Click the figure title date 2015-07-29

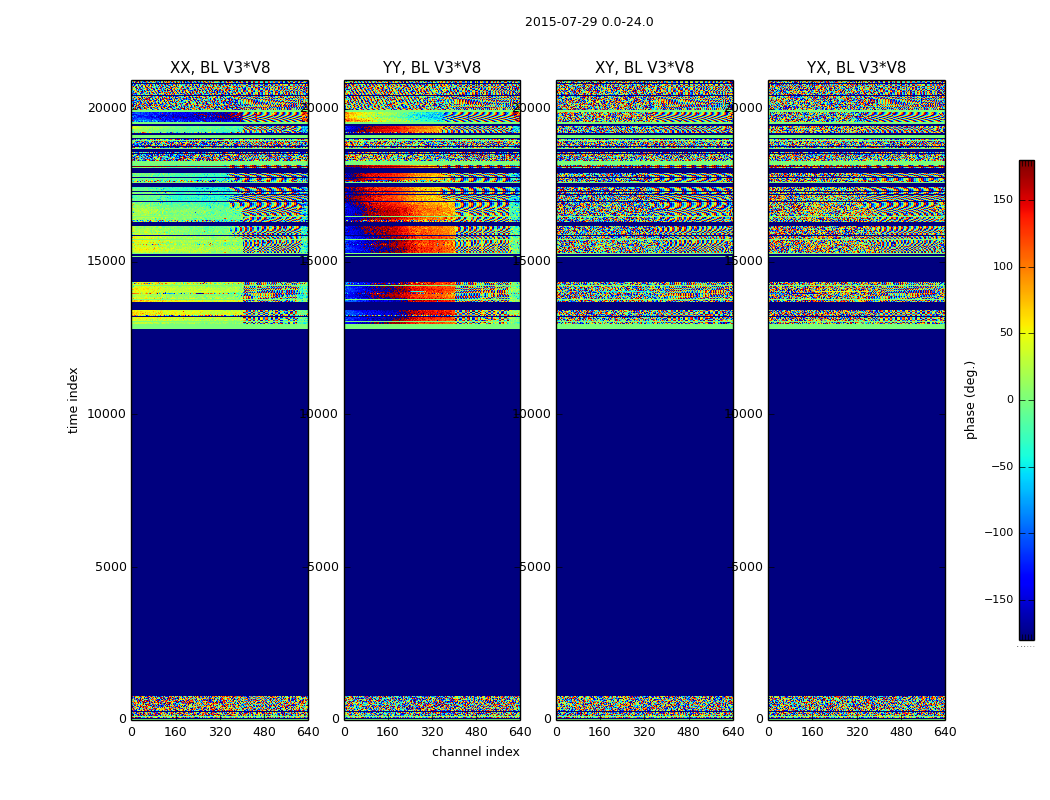point(560,22)
